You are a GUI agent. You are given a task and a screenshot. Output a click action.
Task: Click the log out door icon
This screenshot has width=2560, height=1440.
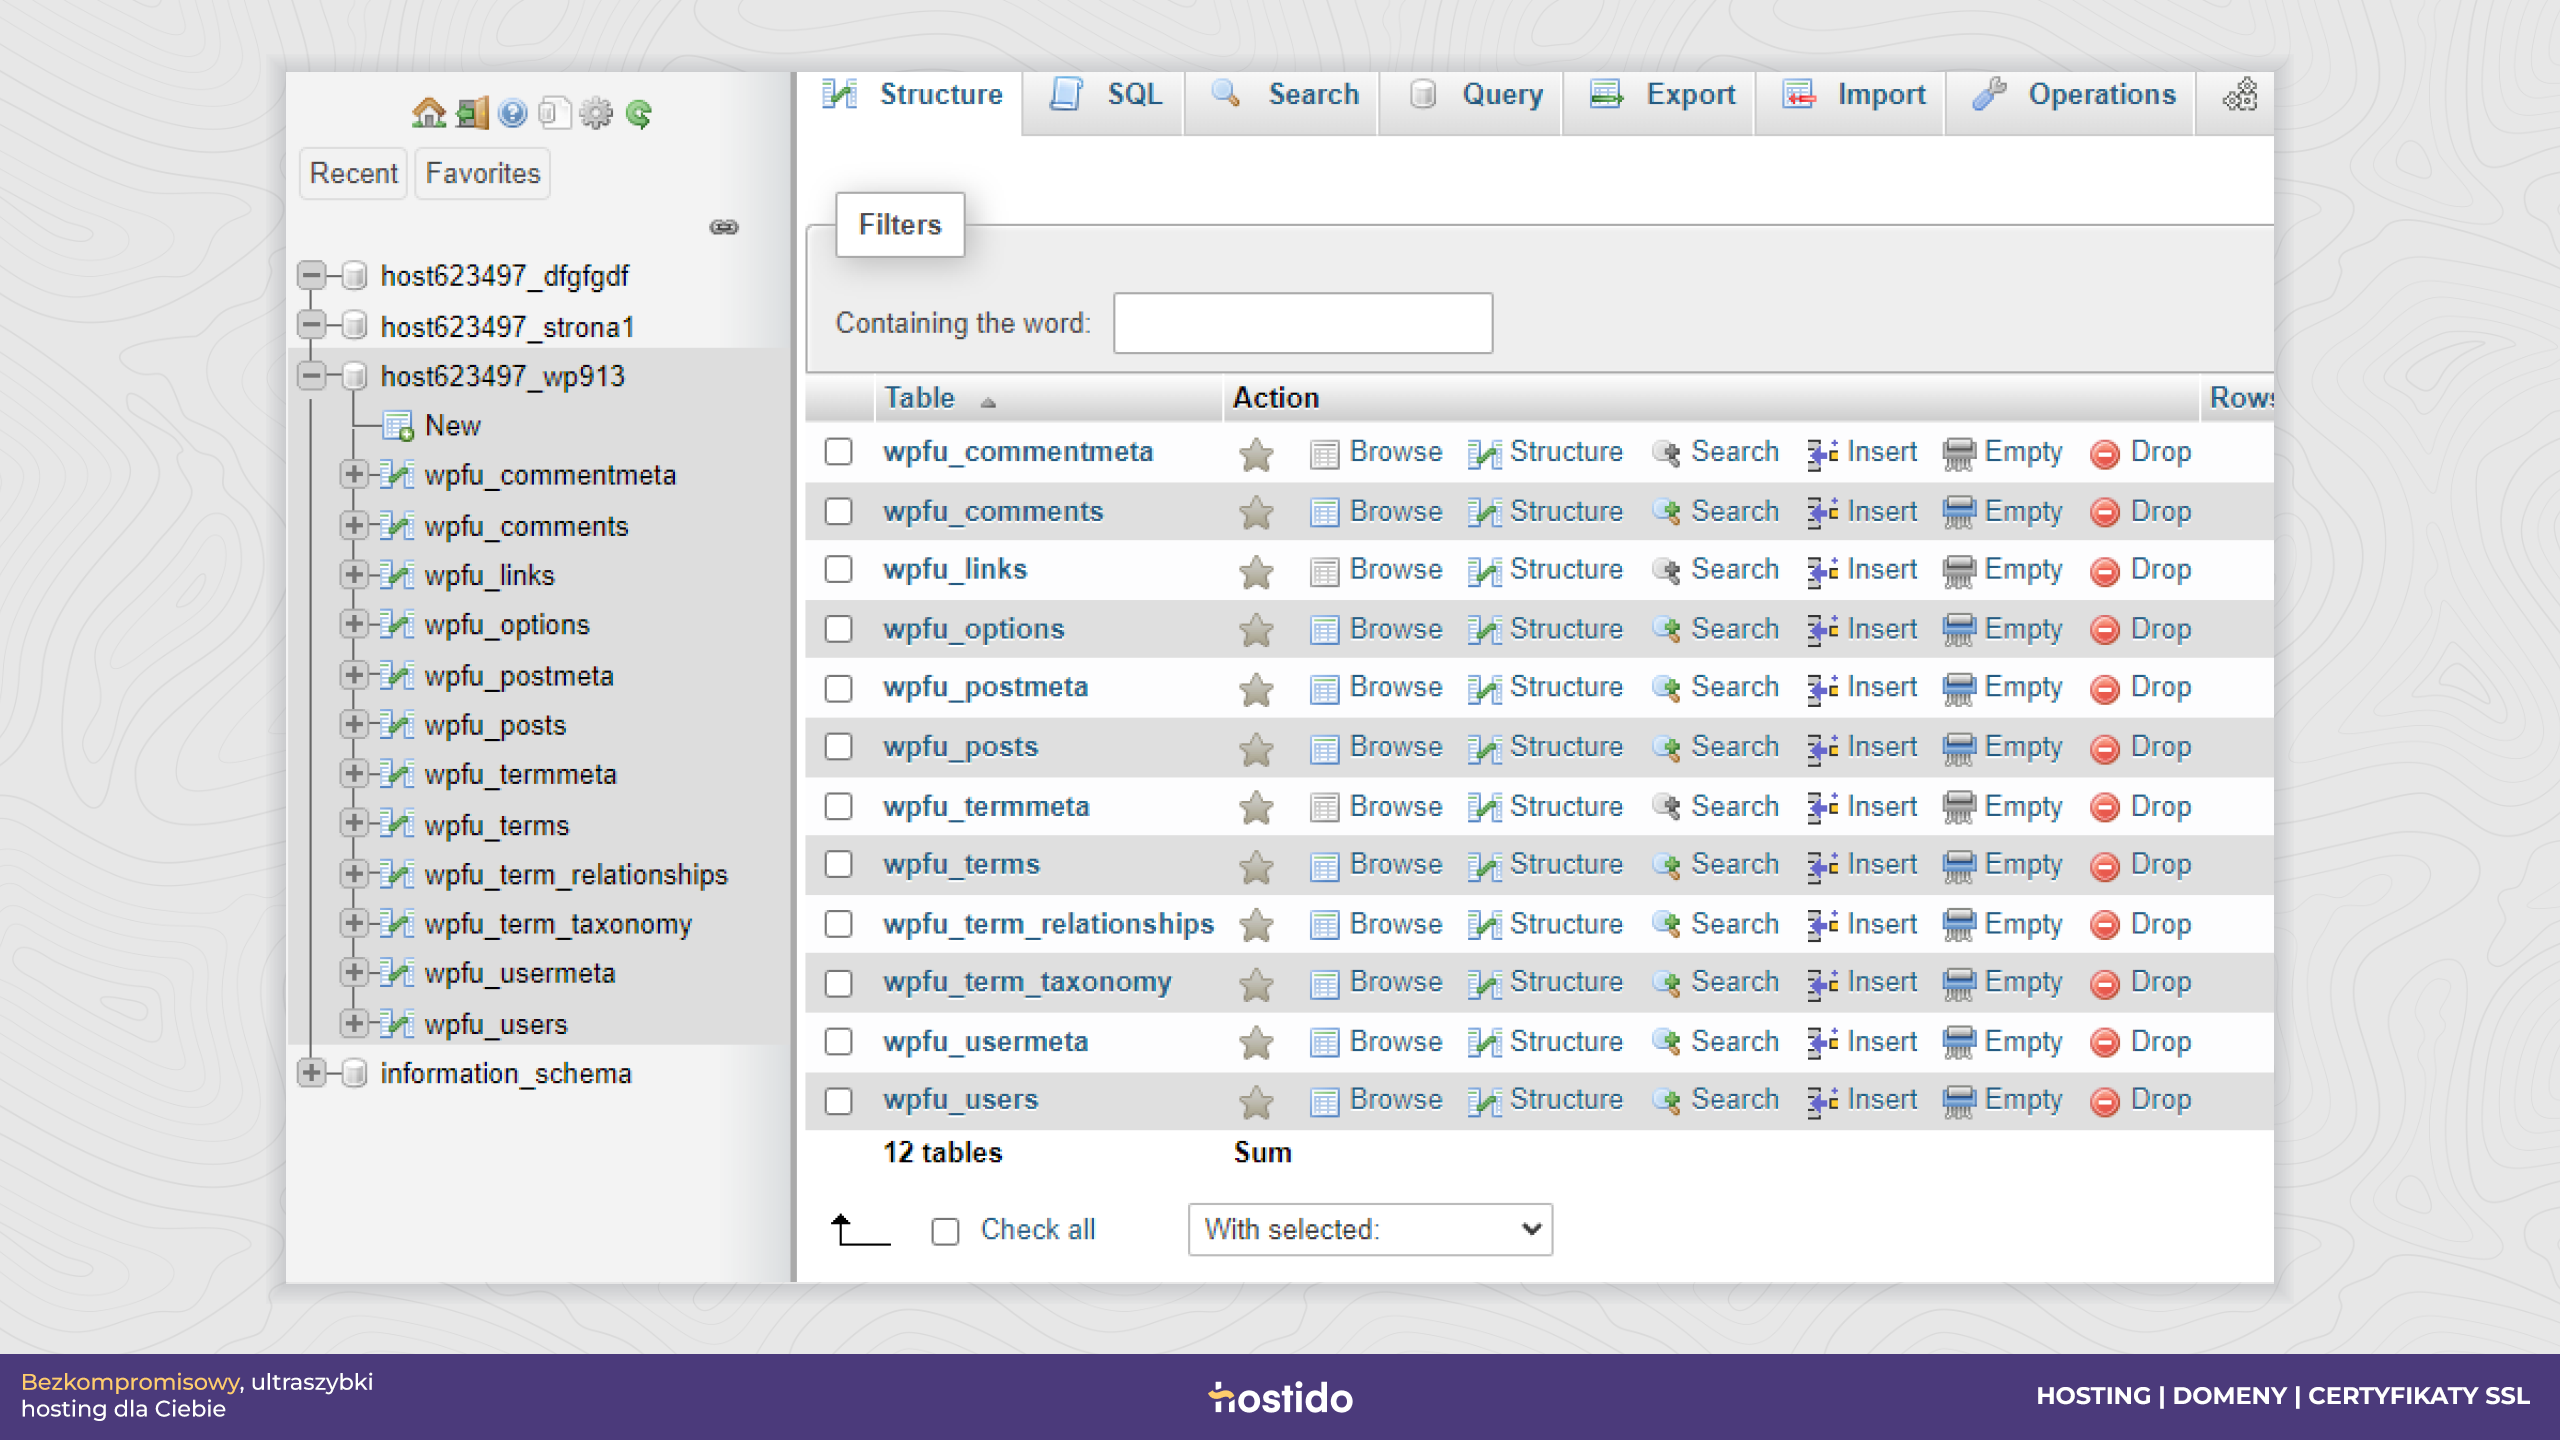tap(472, 113)
